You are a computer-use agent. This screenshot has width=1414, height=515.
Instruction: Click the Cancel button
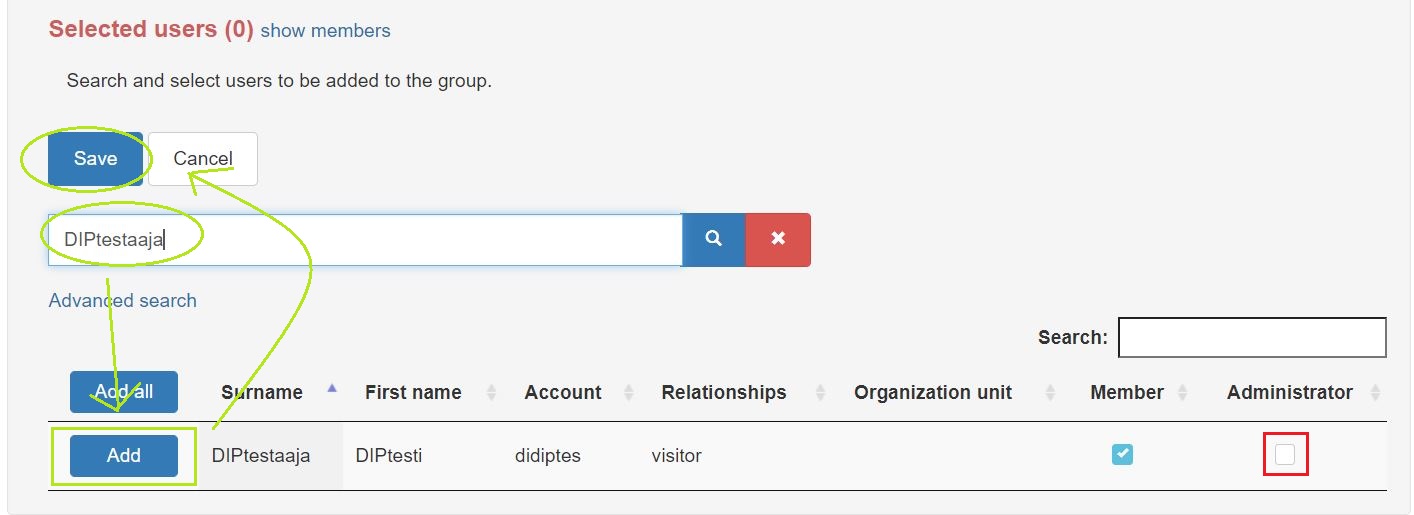(203, 159)
